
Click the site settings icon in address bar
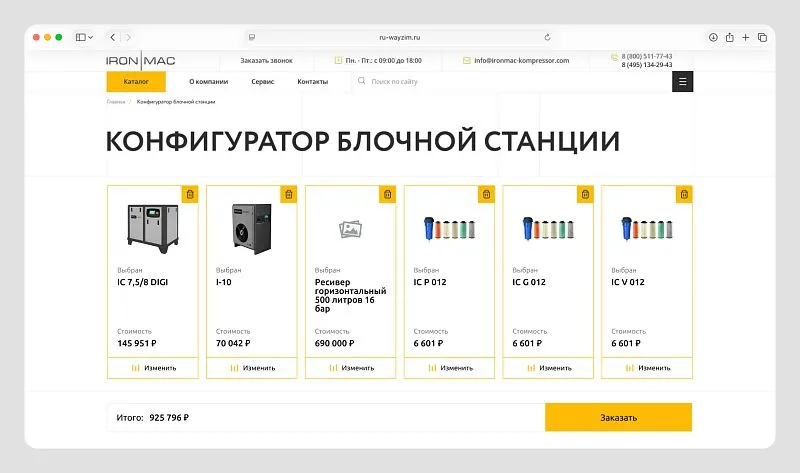click(252, 37)
